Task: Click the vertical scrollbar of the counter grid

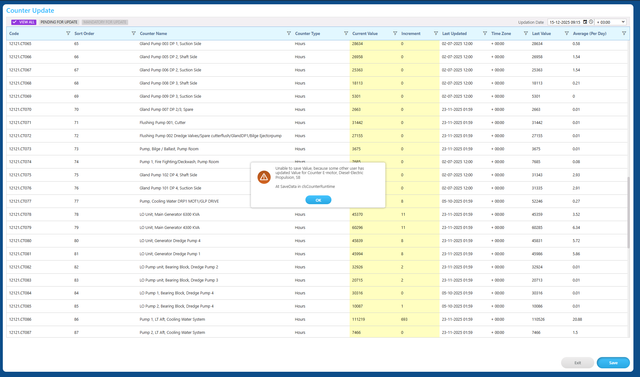Action: coord(629,212)
